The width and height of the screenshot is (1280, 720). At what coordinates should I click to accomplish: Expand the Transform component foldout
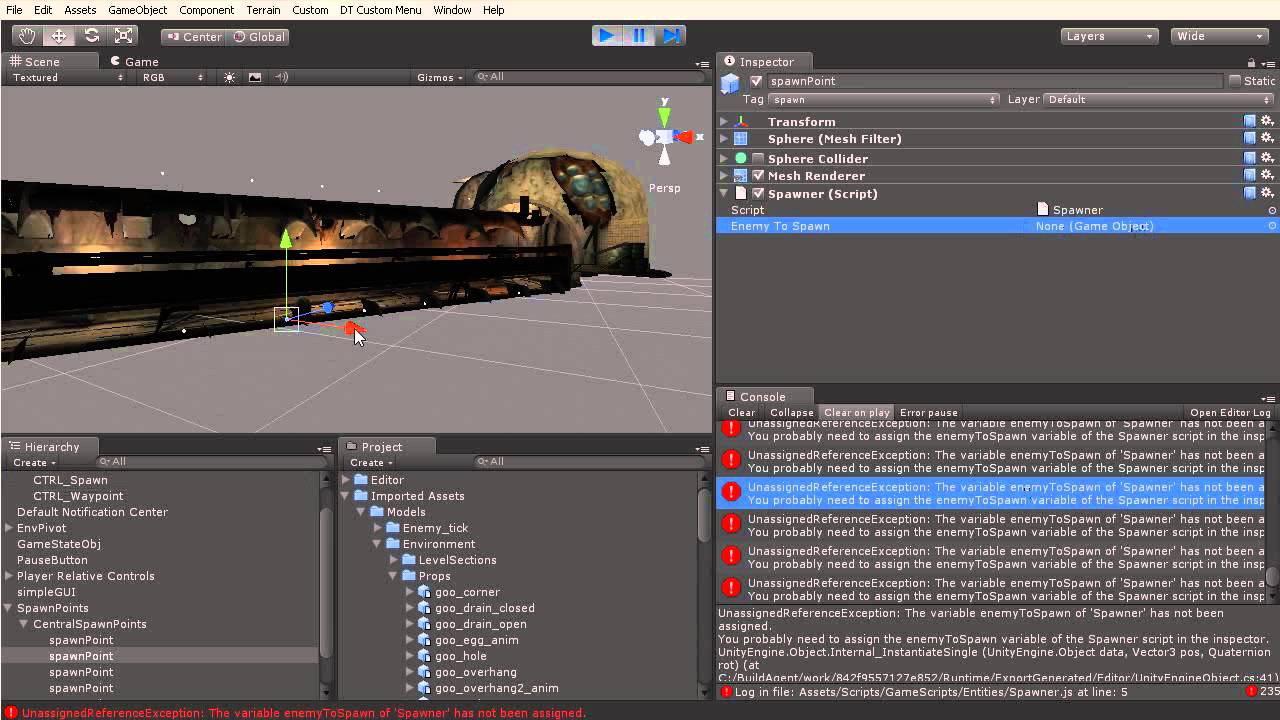pyautogui.click(x=724, y=121)
